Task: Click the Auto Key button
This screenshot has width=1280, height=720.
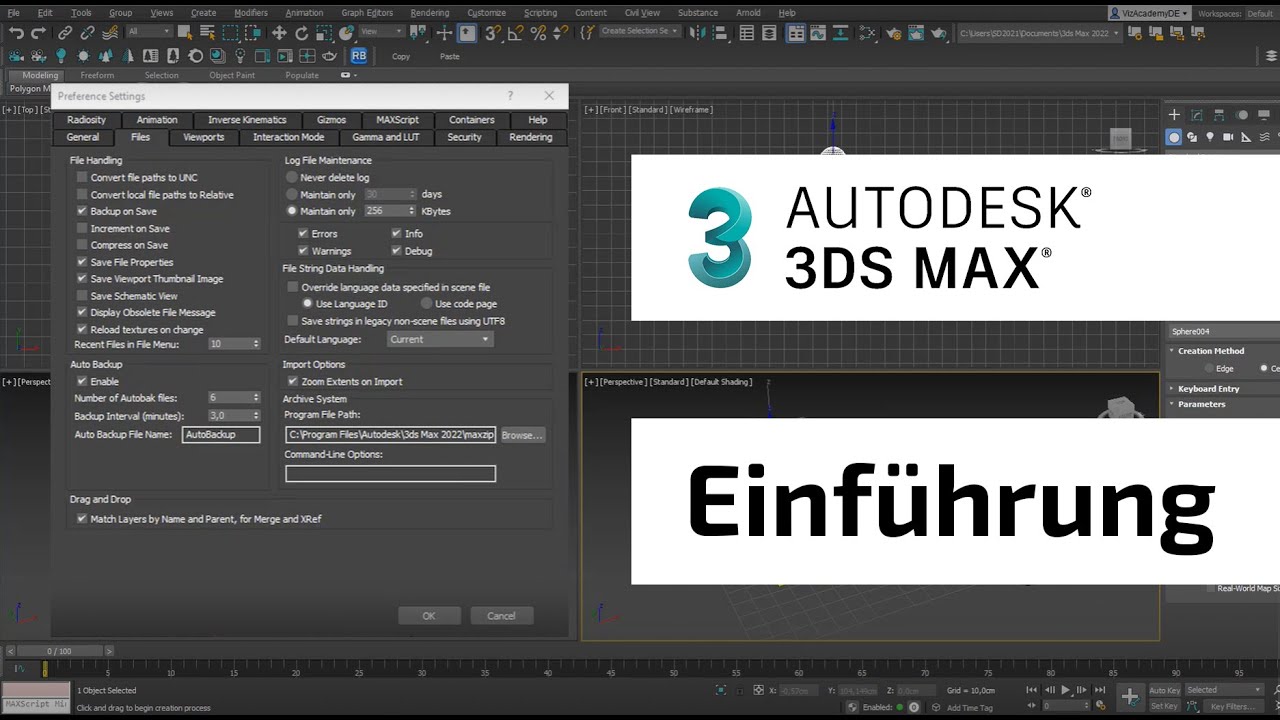Action: [x=1164, y=690]
